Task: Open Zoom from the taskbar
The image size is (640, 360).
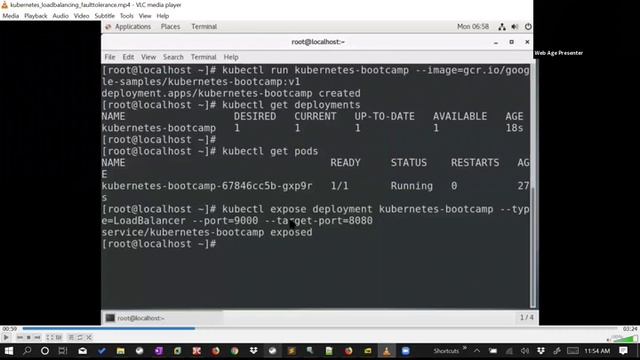Action: coord(405,351)
